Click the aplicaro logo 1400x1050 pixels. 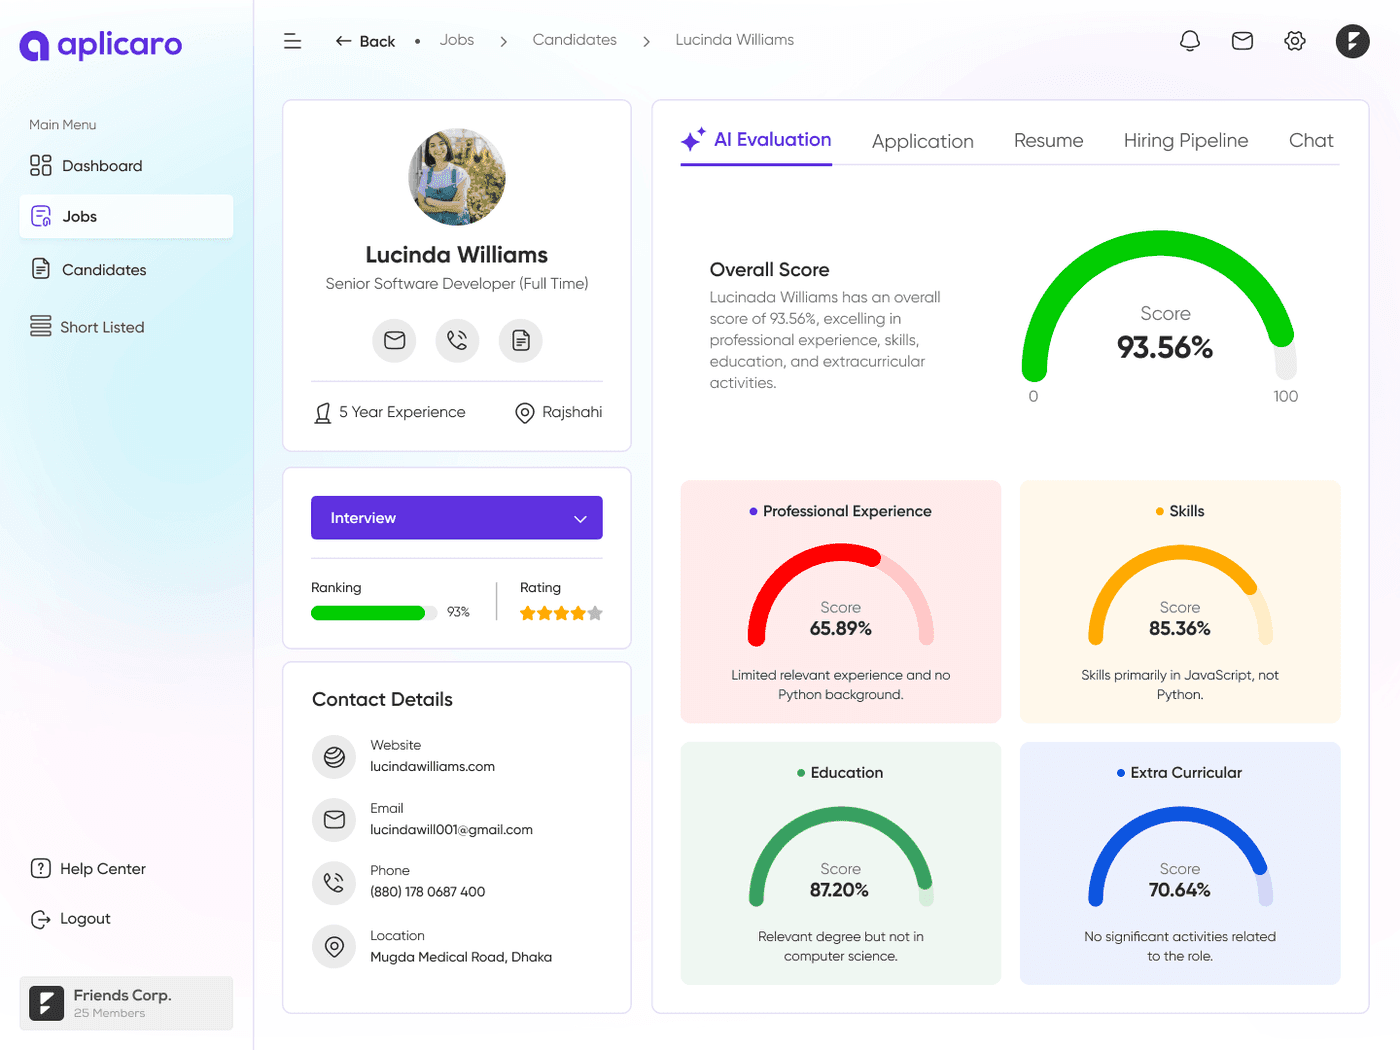[101, 45]
